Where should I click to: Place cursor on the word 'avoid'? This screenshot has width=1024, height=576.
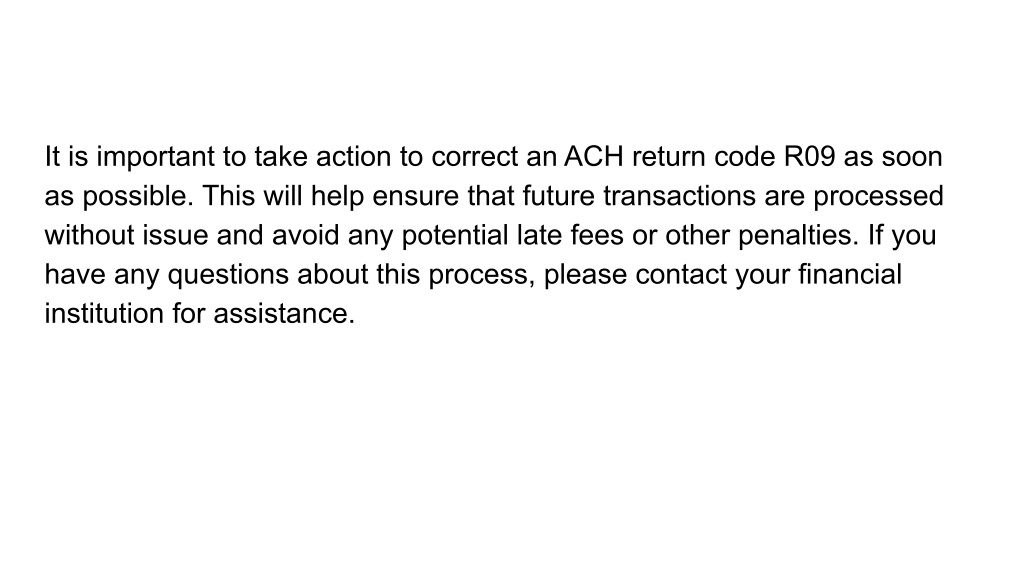pyautogui.click(x=306, y=235)
